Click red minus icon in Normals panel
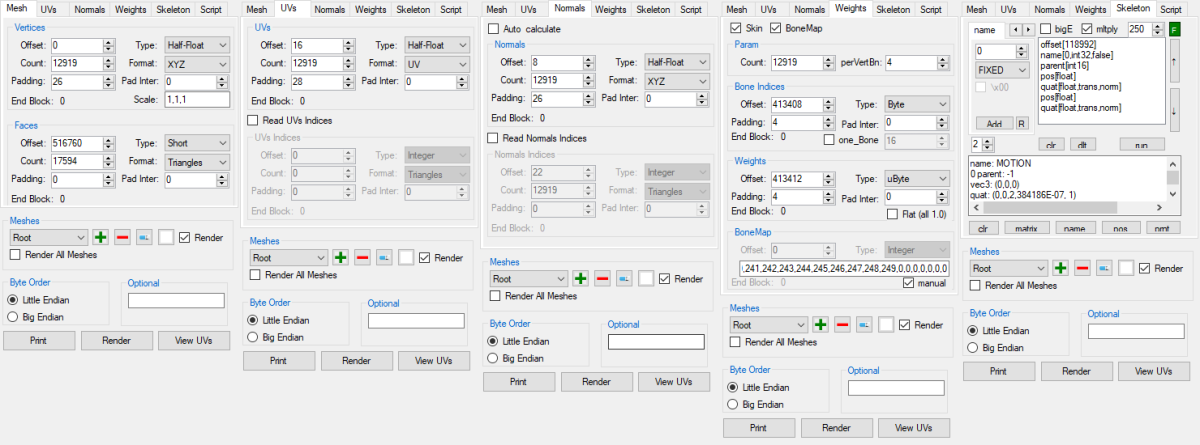The height and width of the screenshot is (445, 1200). 603,278
